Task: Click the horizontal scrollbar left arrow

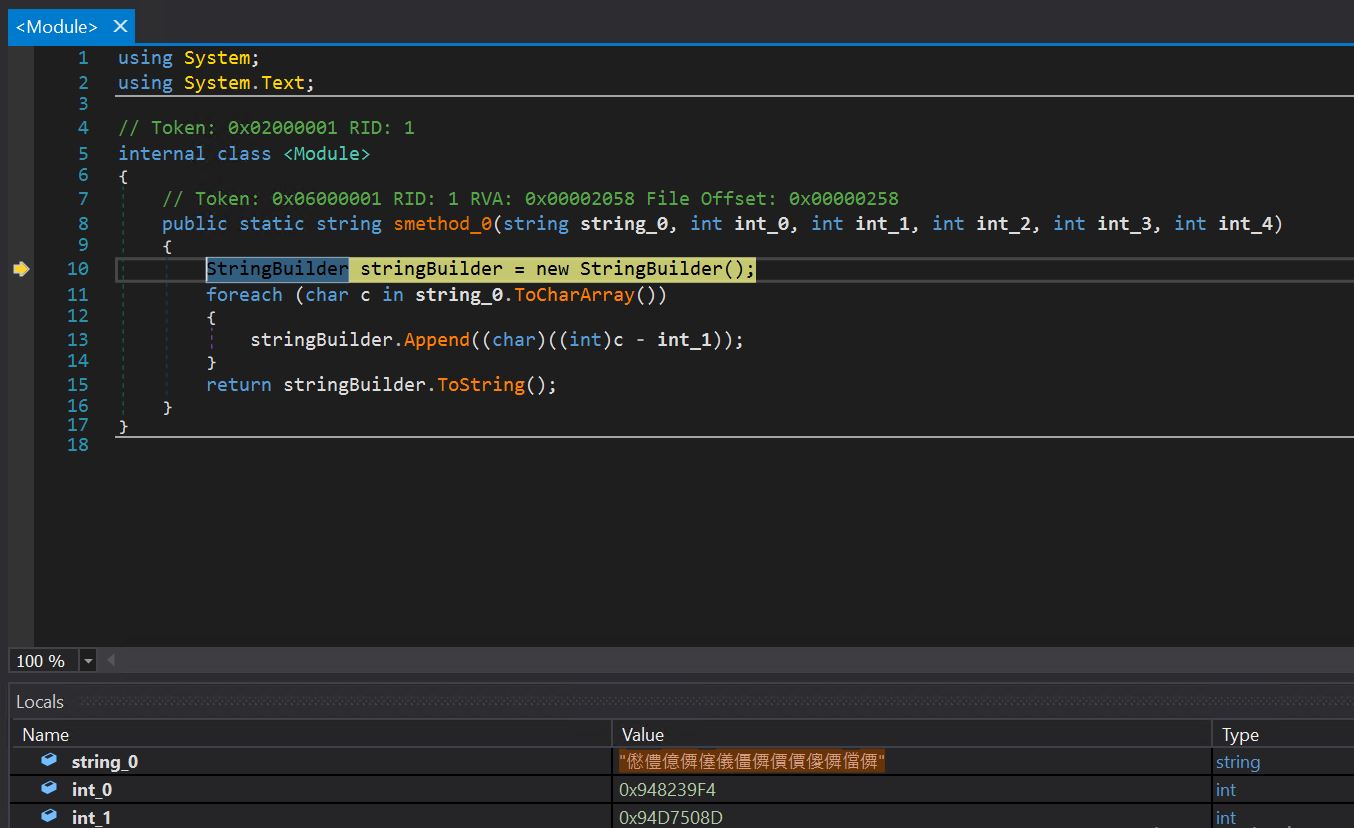Action: tap(110, 660)
